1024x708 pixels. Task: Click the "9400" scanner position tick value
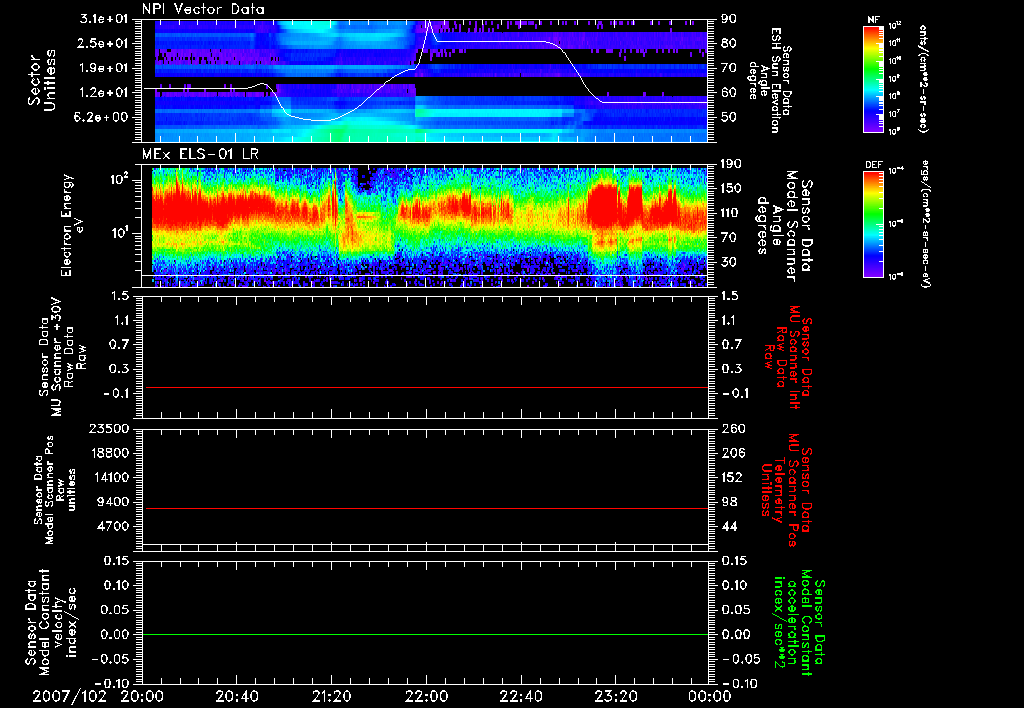tap(112, 502)
